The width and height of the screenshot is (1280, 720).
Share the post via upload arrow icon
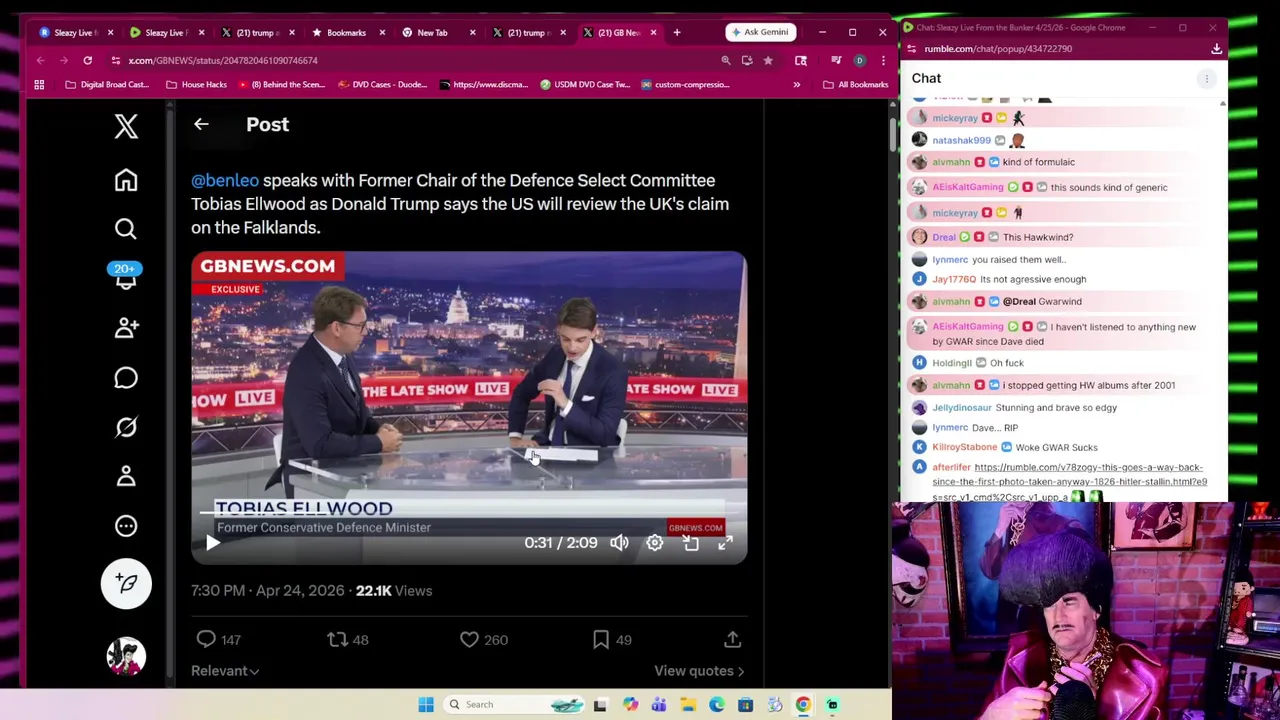tap(732, 640)
